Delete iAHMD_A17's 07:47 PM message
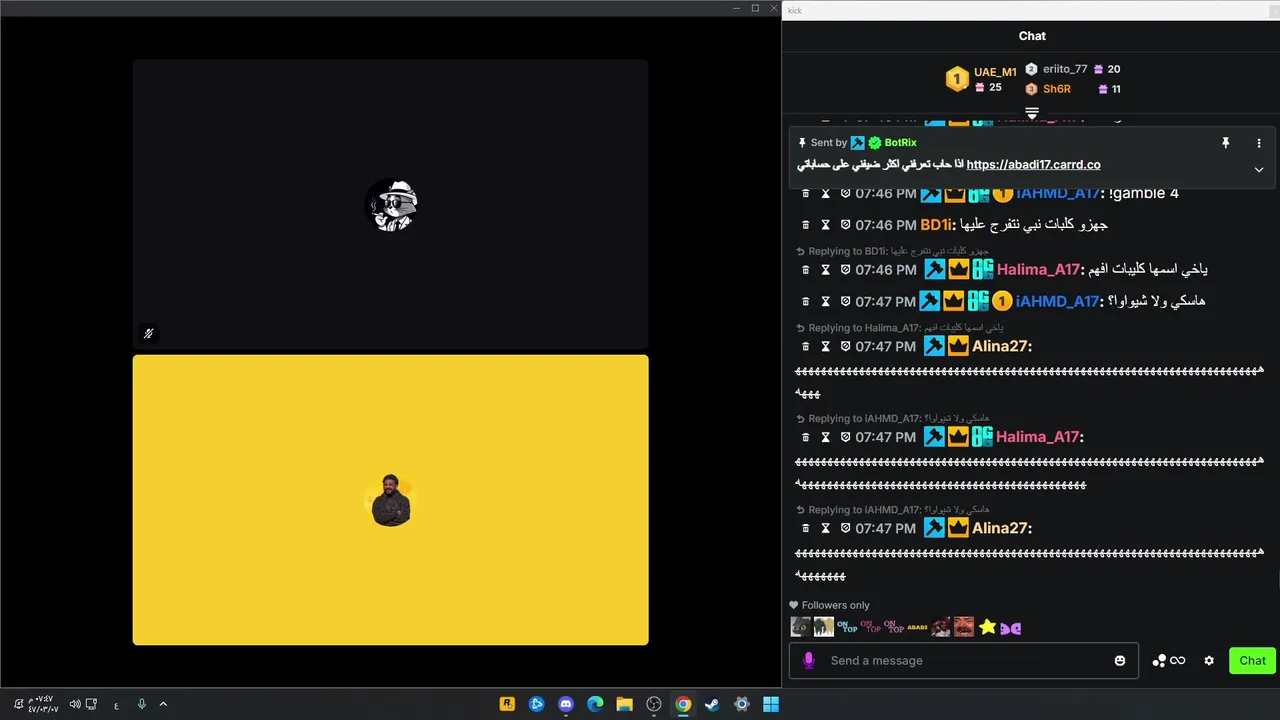 (806, 301)
